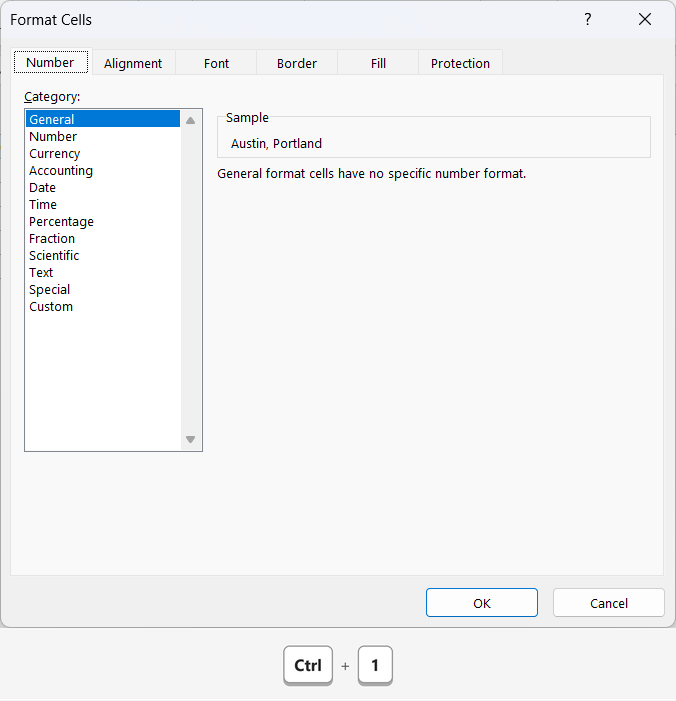Open the Protection tab
676x701 pixels.
click(x=461, y=63)
